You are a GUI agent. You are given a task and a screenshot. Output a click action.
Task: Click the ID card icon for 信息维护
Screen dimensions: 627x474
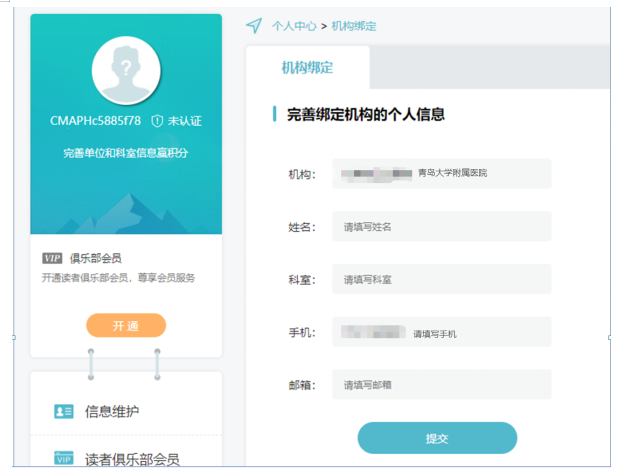tap(64, 411)
